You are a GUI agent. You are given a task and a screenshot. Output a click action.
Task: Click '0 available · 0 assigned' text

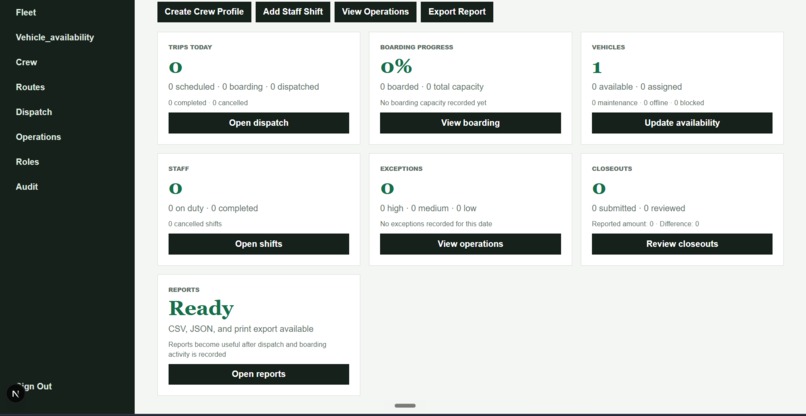click(637, 87)
